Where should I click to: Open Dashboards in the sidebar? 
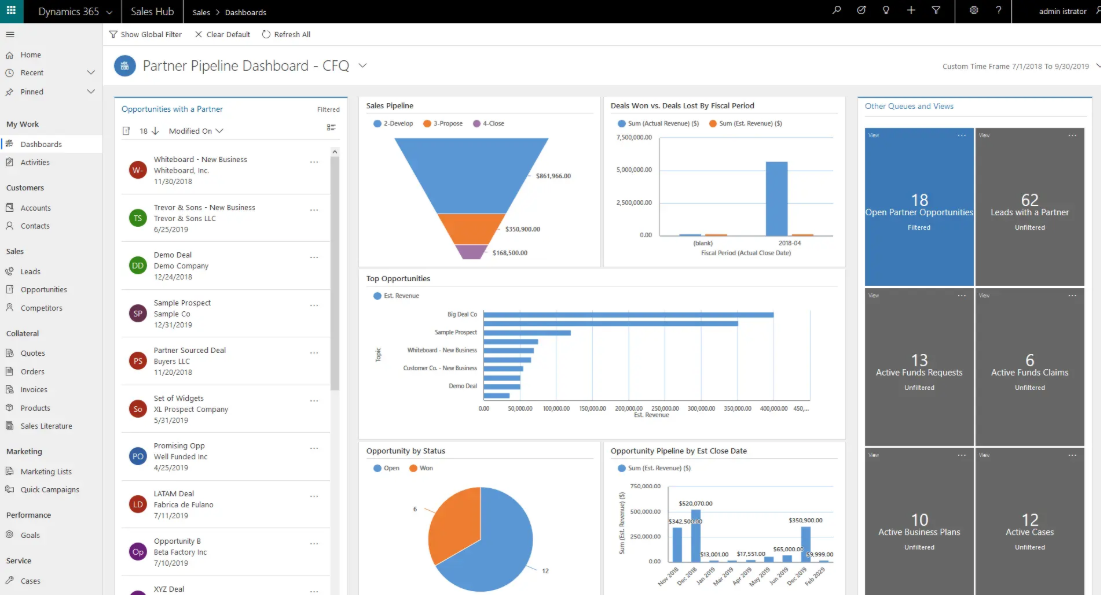coord(51,144)
